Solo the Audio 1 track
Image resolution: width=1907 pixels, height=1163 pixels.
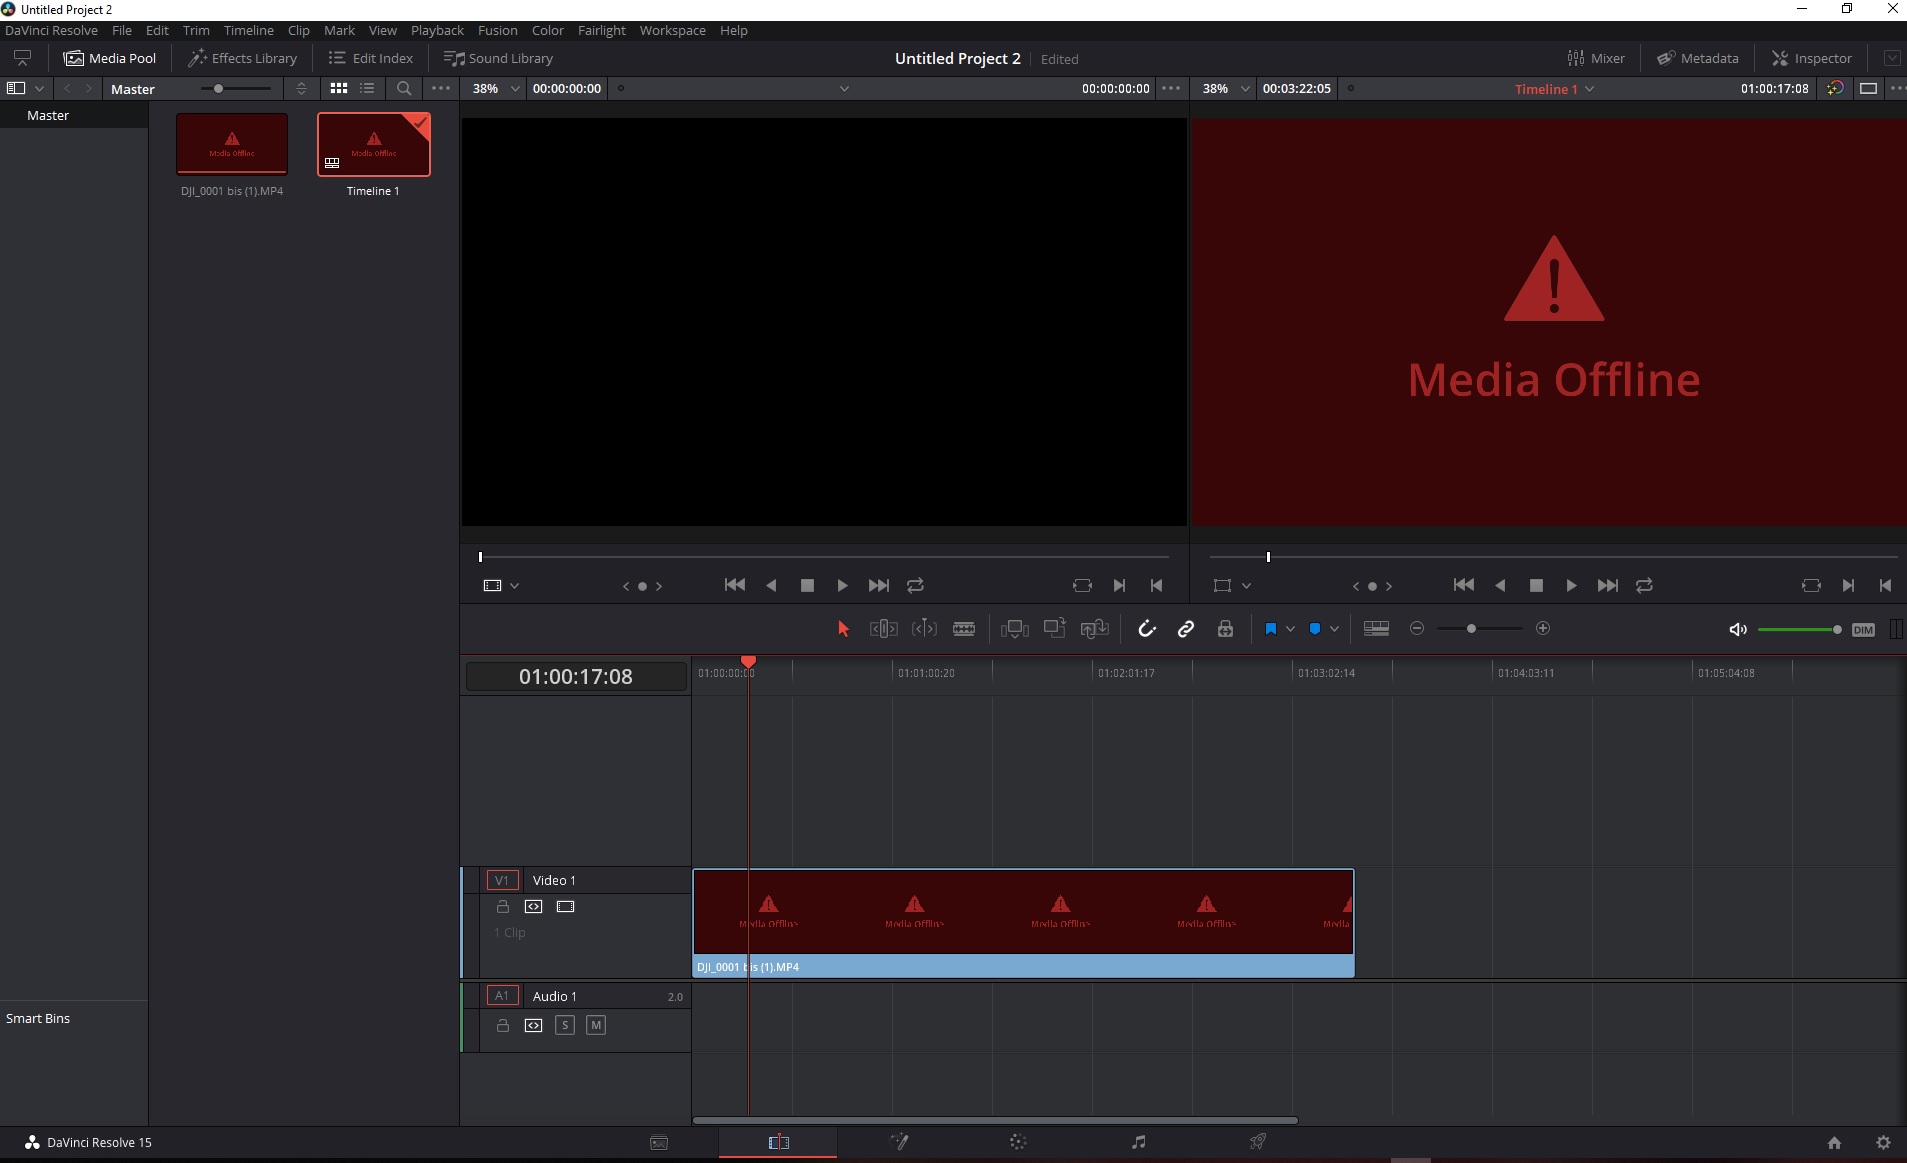click(x=565, y=1025)
